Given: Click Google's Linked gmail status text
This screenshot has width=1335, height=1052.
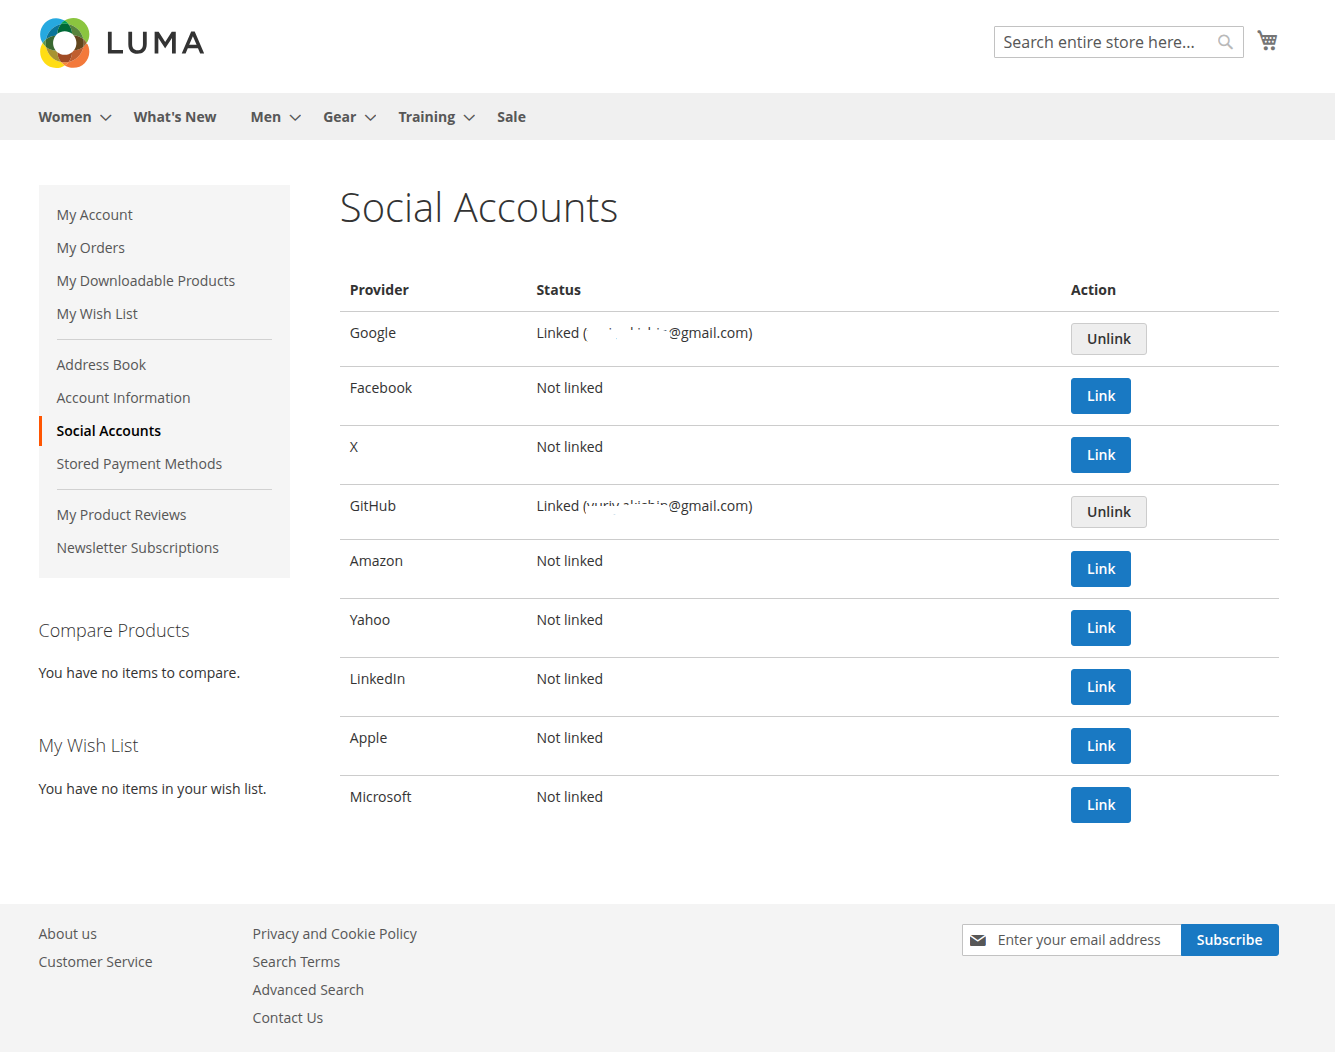Looking at the screenshot, I should pyautogui.click(x=645, y=333).
